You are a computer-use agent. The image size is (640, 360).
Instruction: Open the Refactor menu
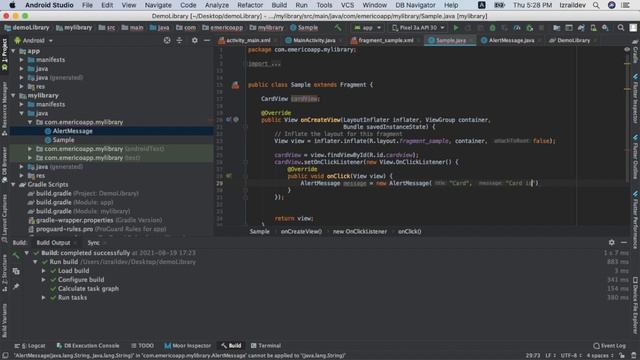click(x=250, y=5)
